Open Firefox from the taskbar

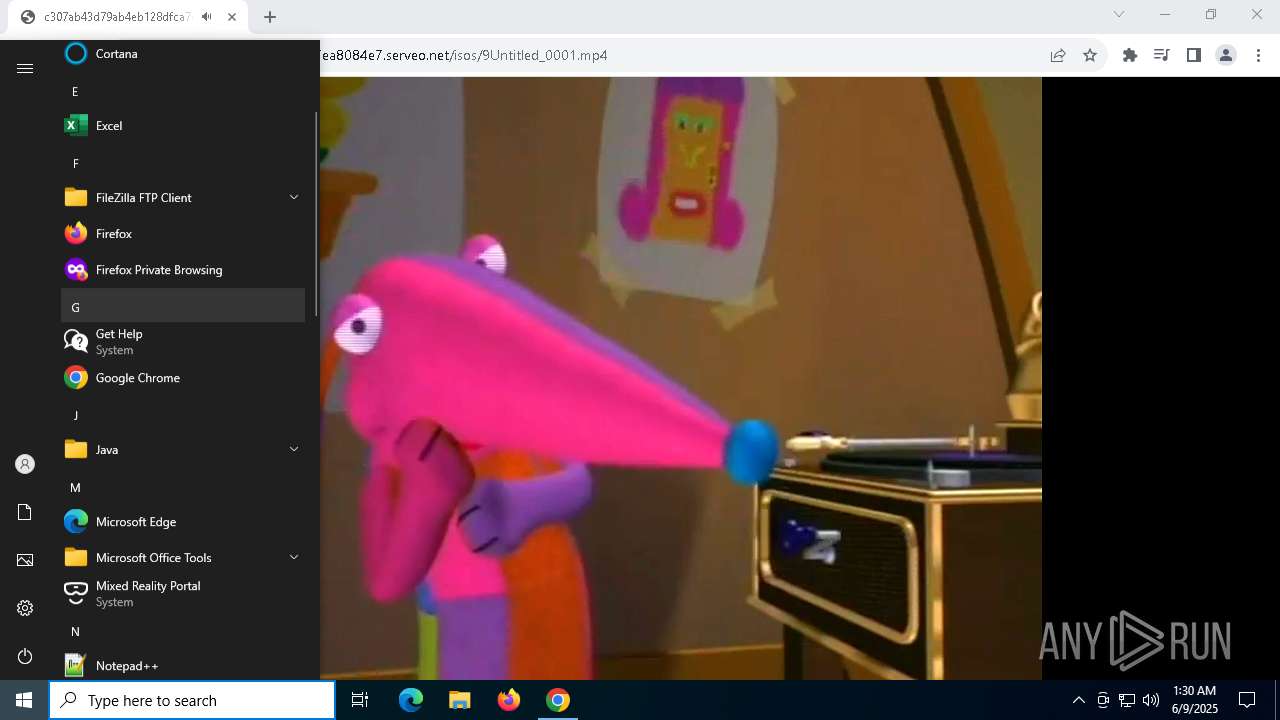coord(509,700)
